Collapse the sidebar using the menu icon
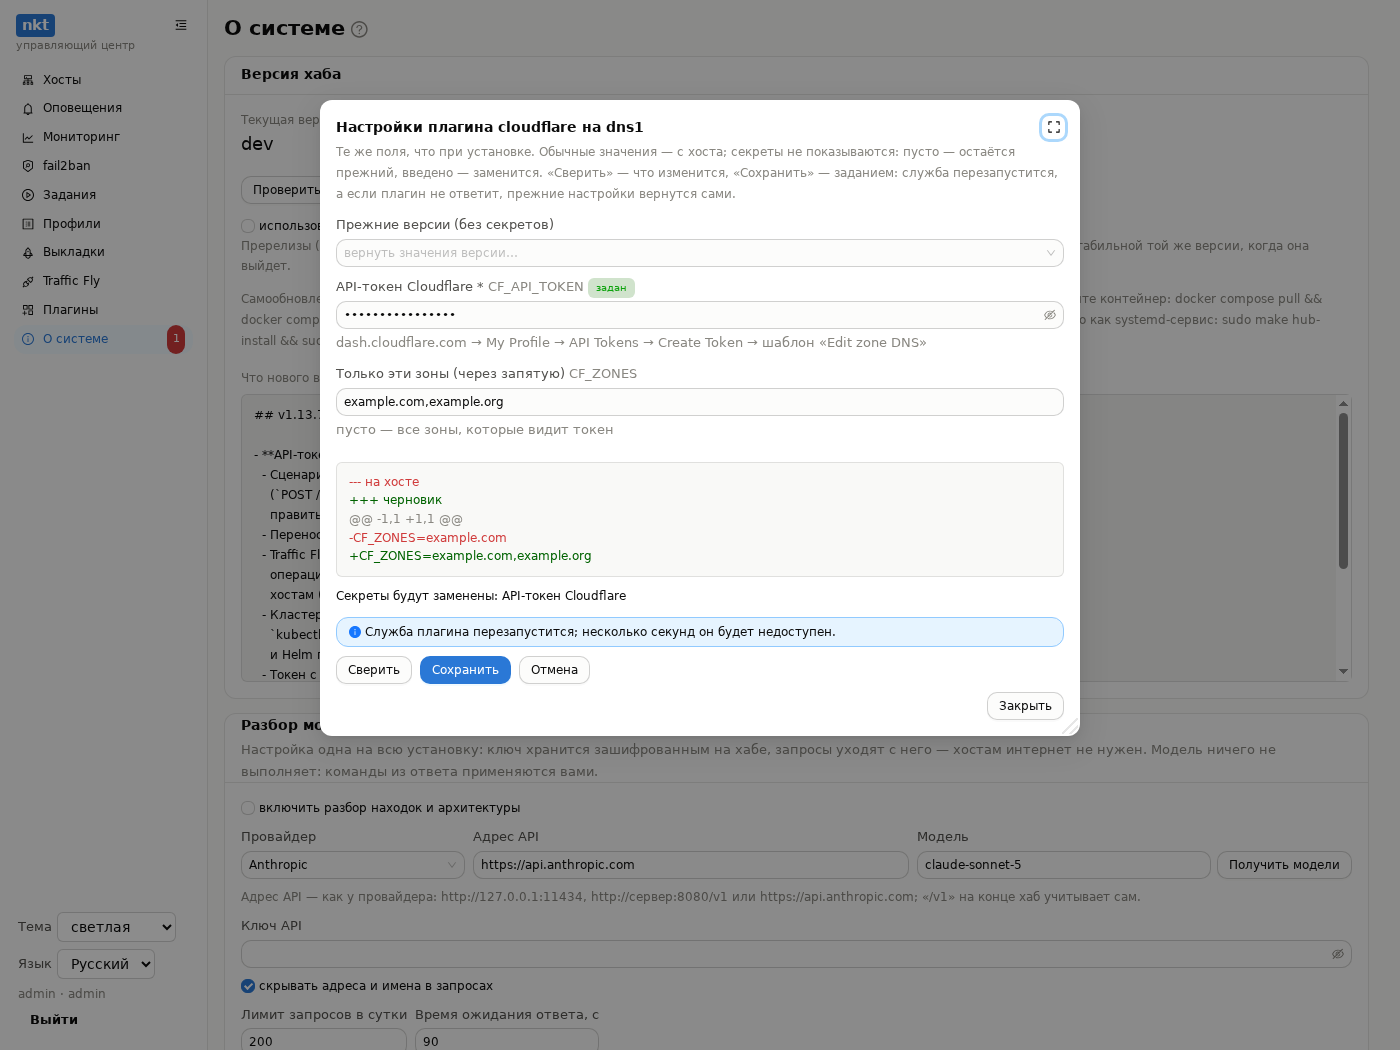This screenshot has height=1050, width=1400. coord(181,25)
